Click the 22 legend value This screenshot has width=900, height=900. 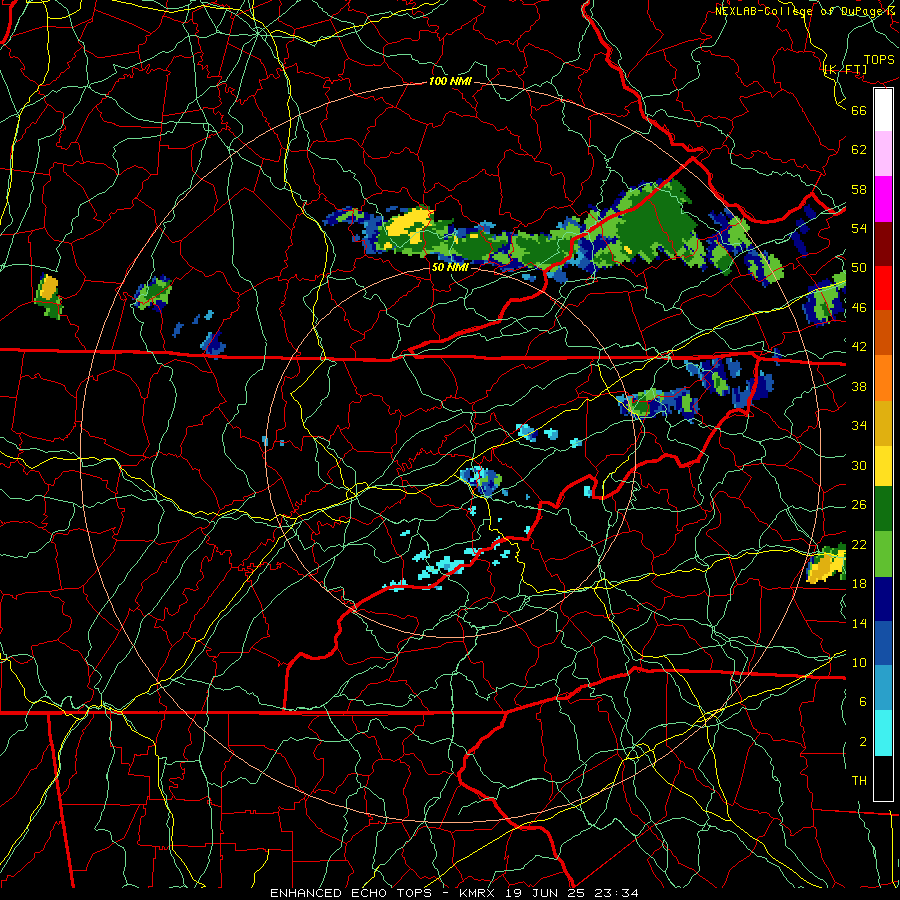click(x=859, y=544)
